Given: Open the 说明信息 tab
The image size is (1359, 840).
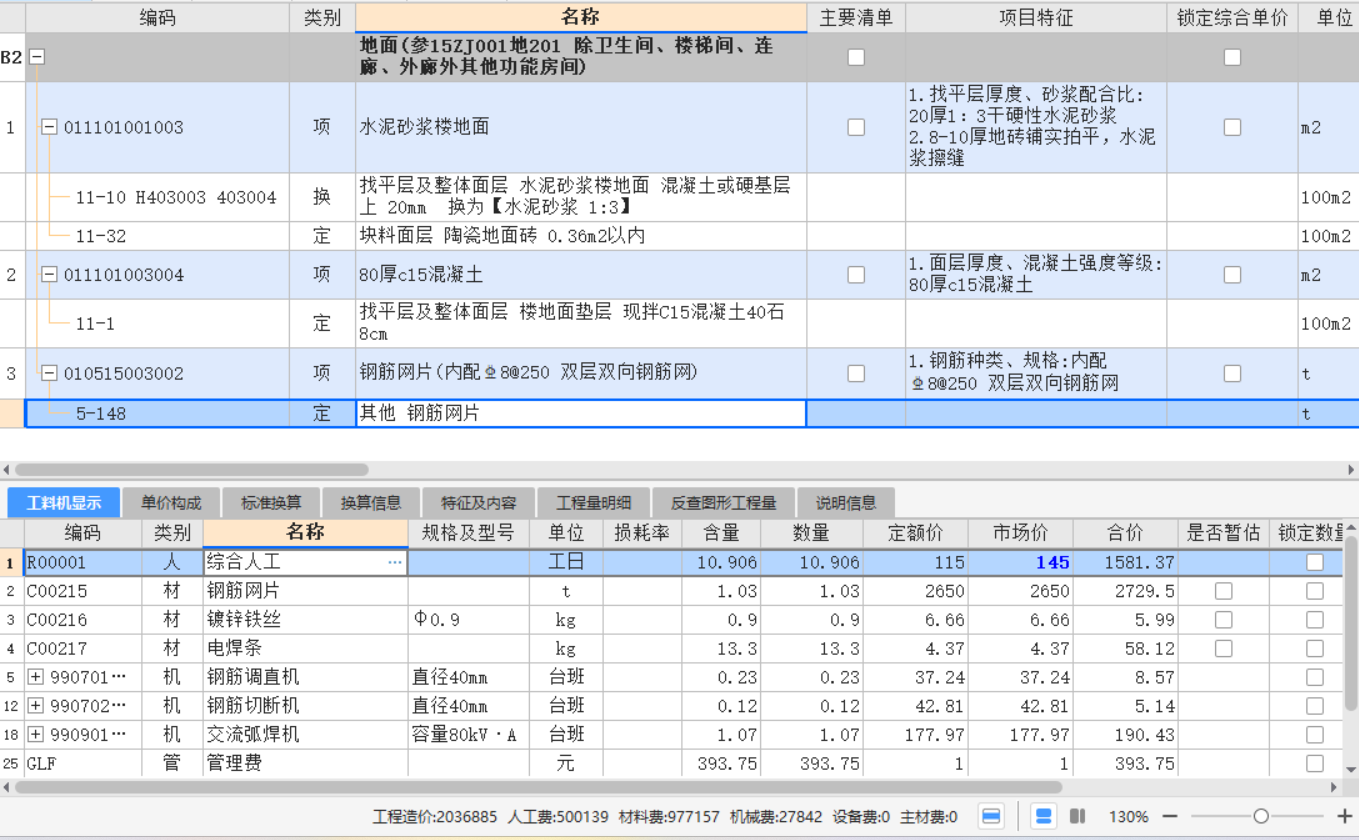Looking at the screenshot, I should pyautogui.click(x=846, y=503).
